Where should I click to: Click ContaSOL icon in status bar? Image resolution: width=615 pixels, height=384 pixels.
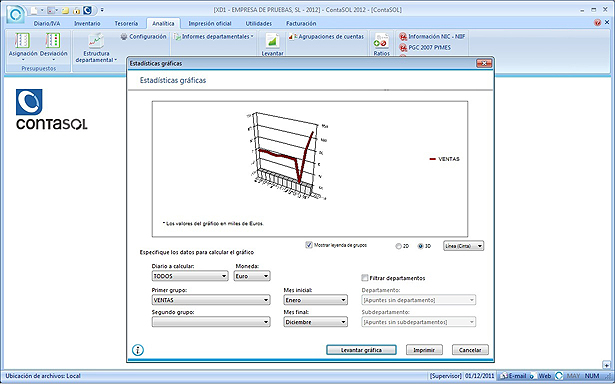click(x=559, y=376)
